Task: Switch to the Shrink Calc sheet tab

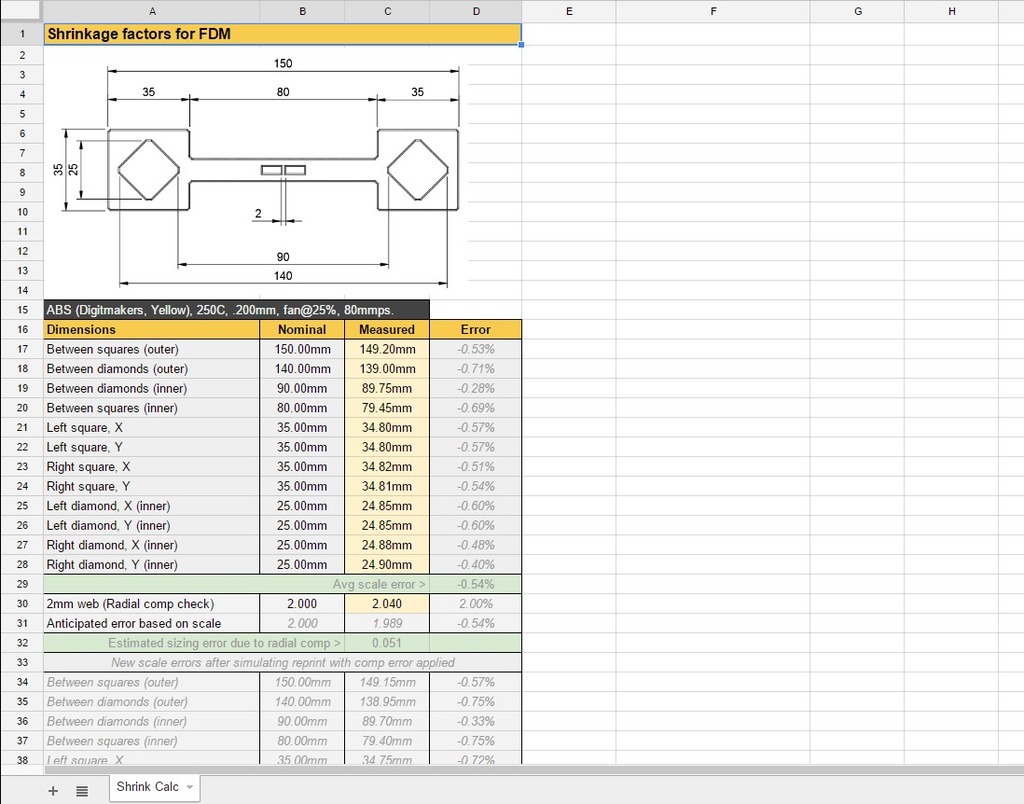Action: tap(147, 787)
